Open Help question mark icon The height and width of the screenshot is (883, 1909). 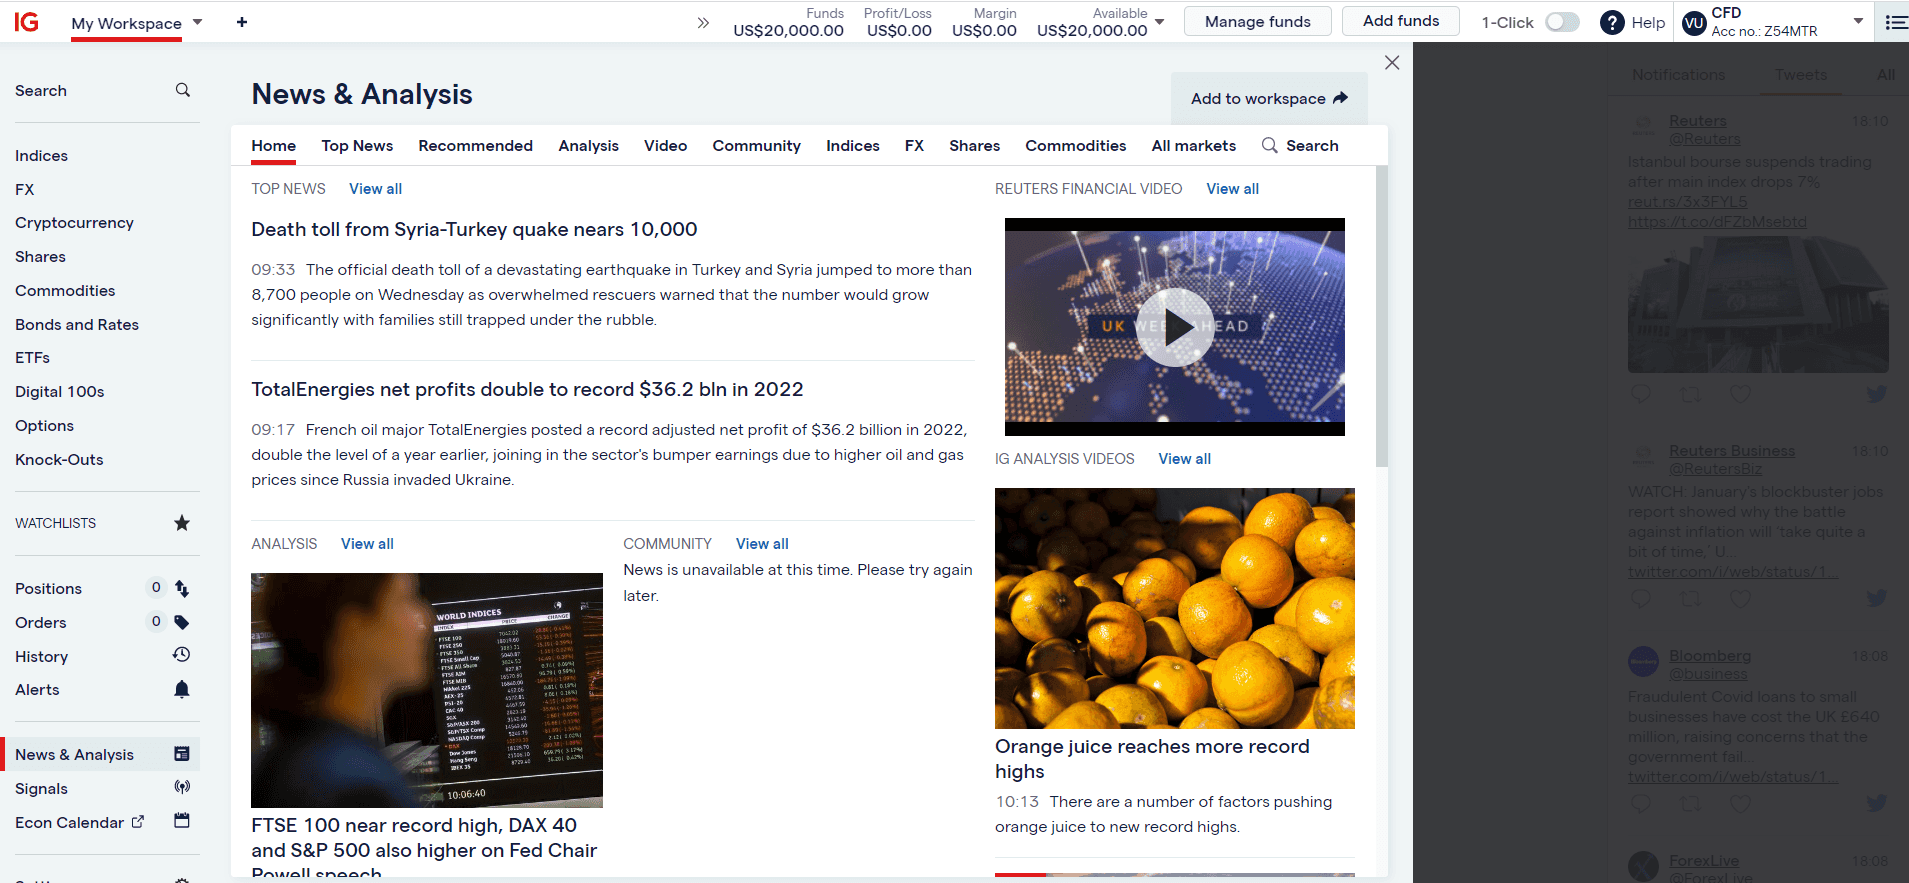[x=1612, y=22]
